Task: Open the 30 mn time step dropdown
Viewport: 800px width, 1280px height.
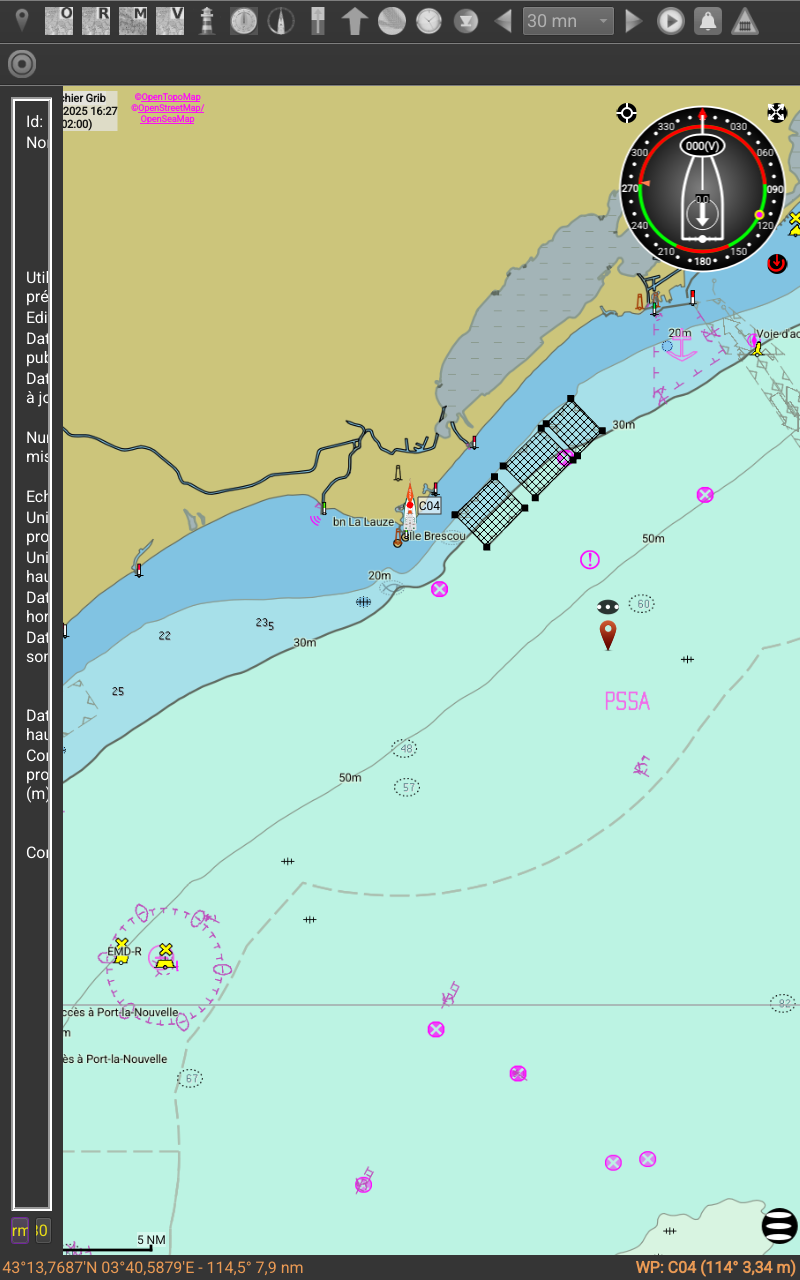Action: (568, 21)
